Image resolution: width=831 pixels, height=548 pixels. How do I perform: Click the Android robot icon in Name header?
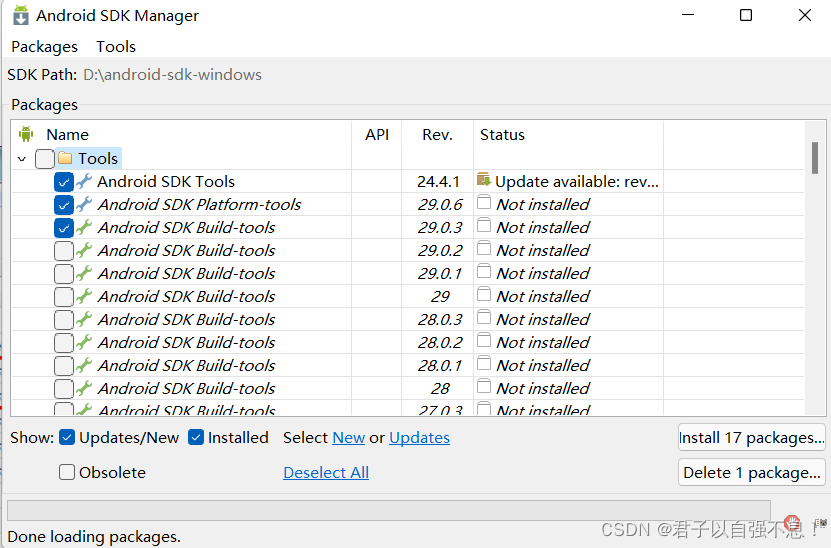pyautogui.click(x=25, y=134)
